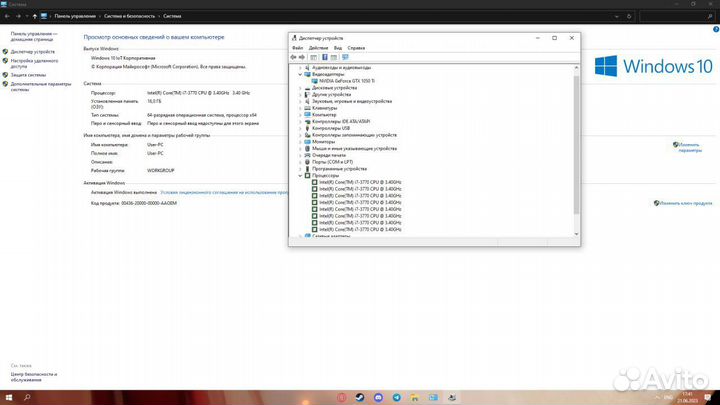
Task: Select Контроллеры IDE ATA/ATAPI category
Action: [x=341, y=122]
